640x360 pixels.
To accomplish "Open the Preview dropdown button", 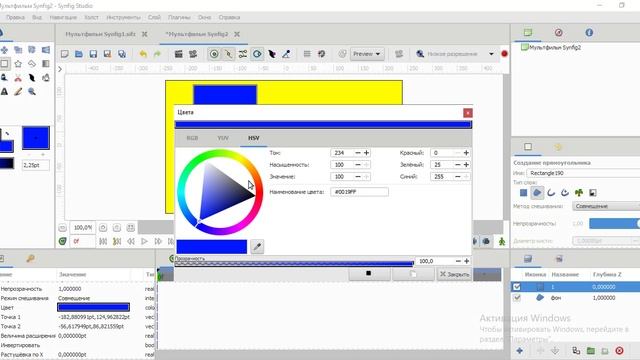I will point(367,54).
